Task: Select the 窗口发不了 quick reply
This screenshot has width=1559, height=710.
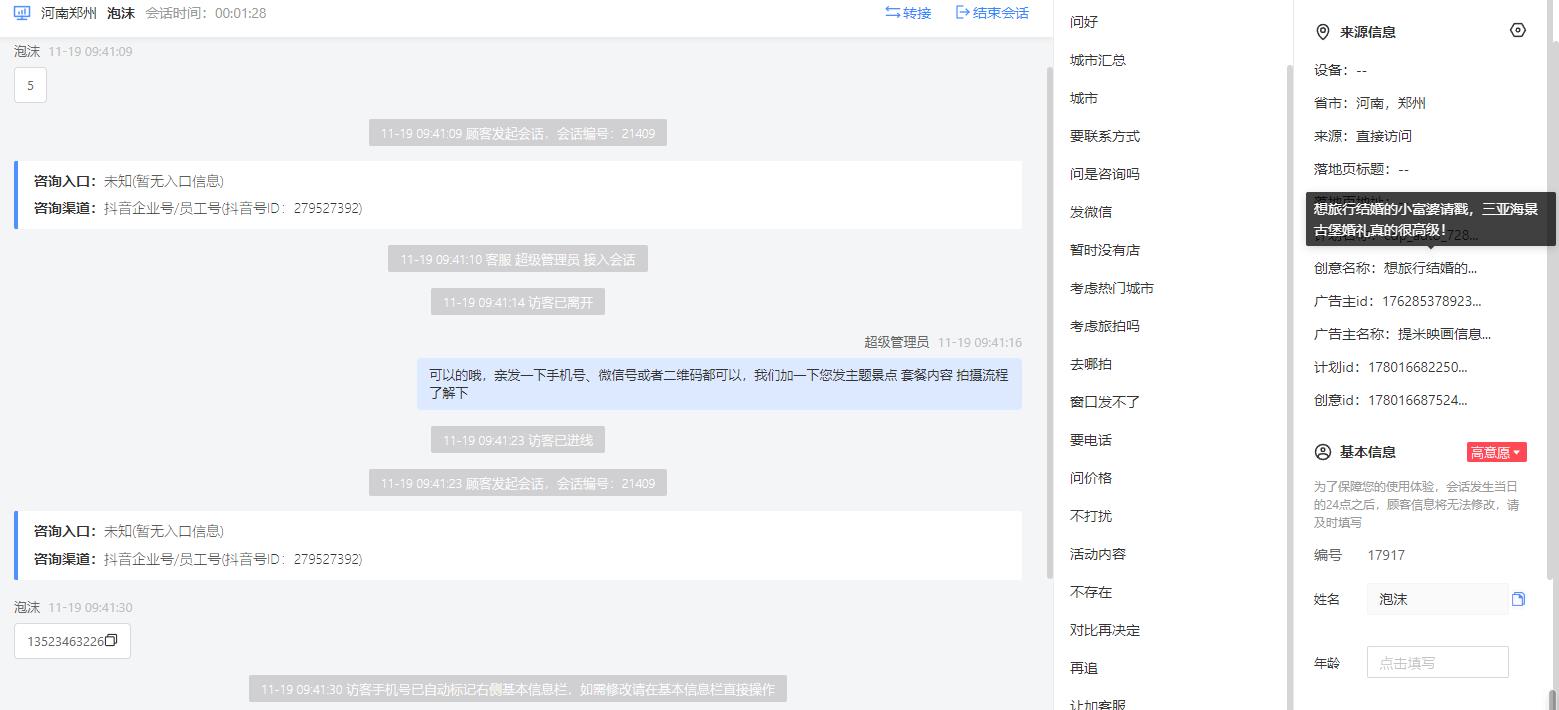Action: tap(1105, 402)
